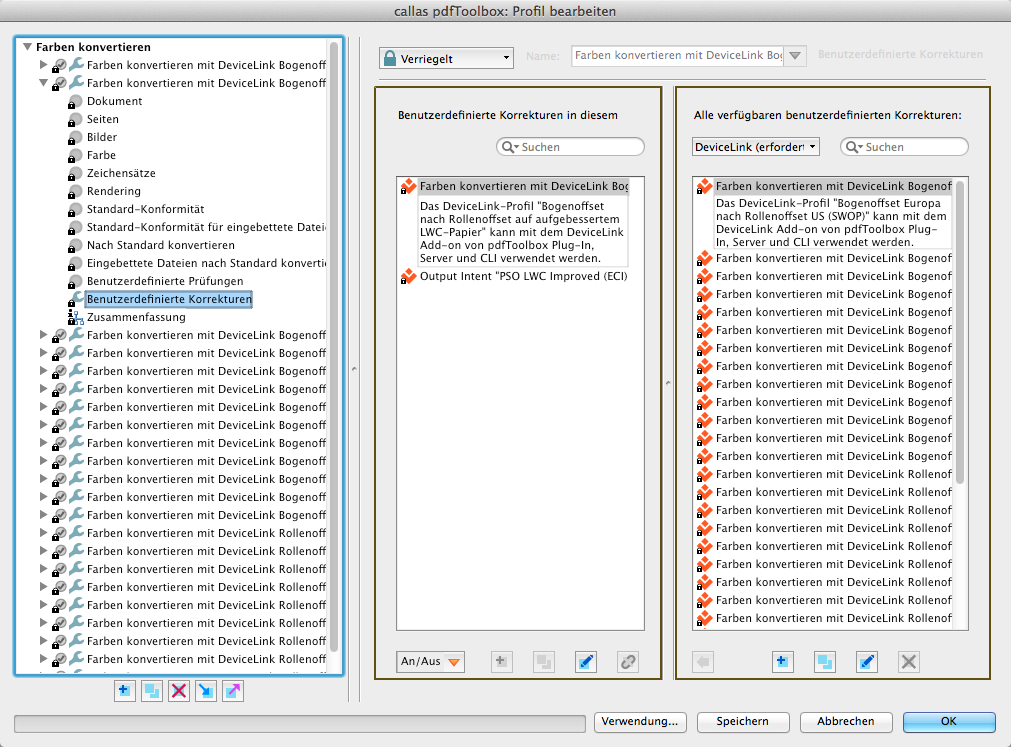Screen dimensions: 1011x747
Task: Click the magnifier icon in the profile corrections search
Action: pos(509,147)
